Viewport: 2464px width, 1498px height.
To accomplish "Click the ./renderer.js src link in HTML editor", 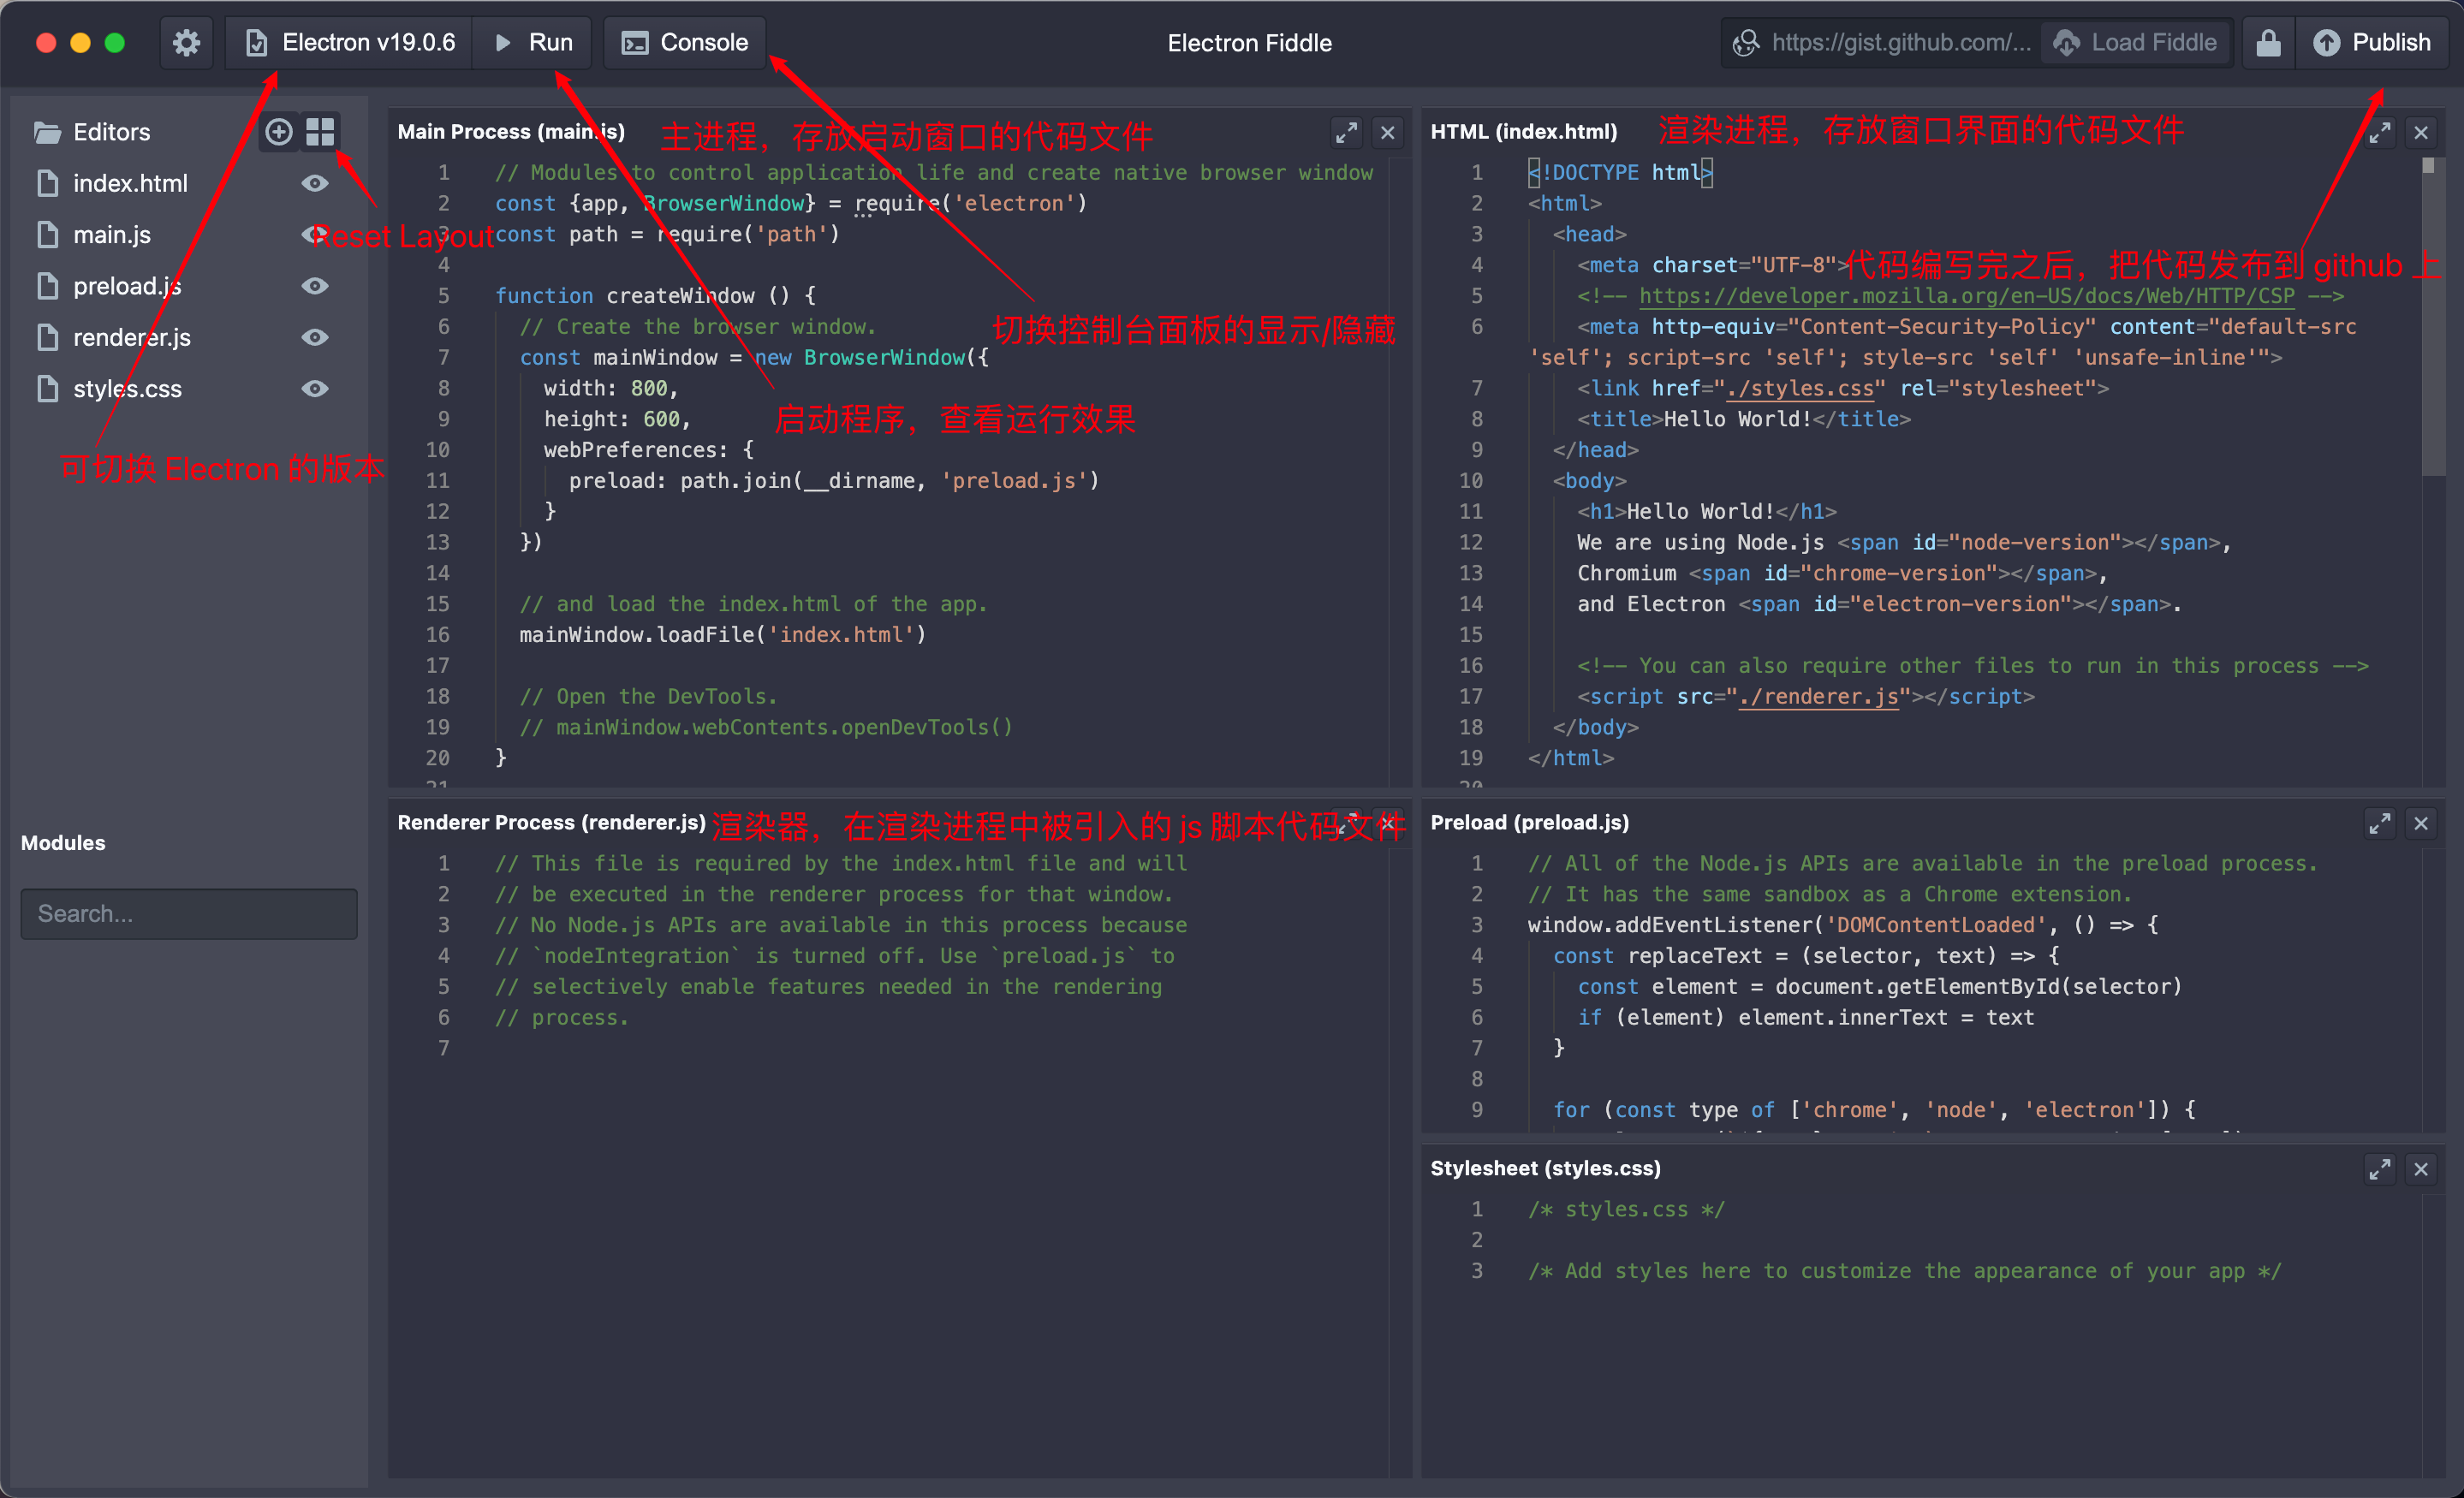I will (1818, 696).
